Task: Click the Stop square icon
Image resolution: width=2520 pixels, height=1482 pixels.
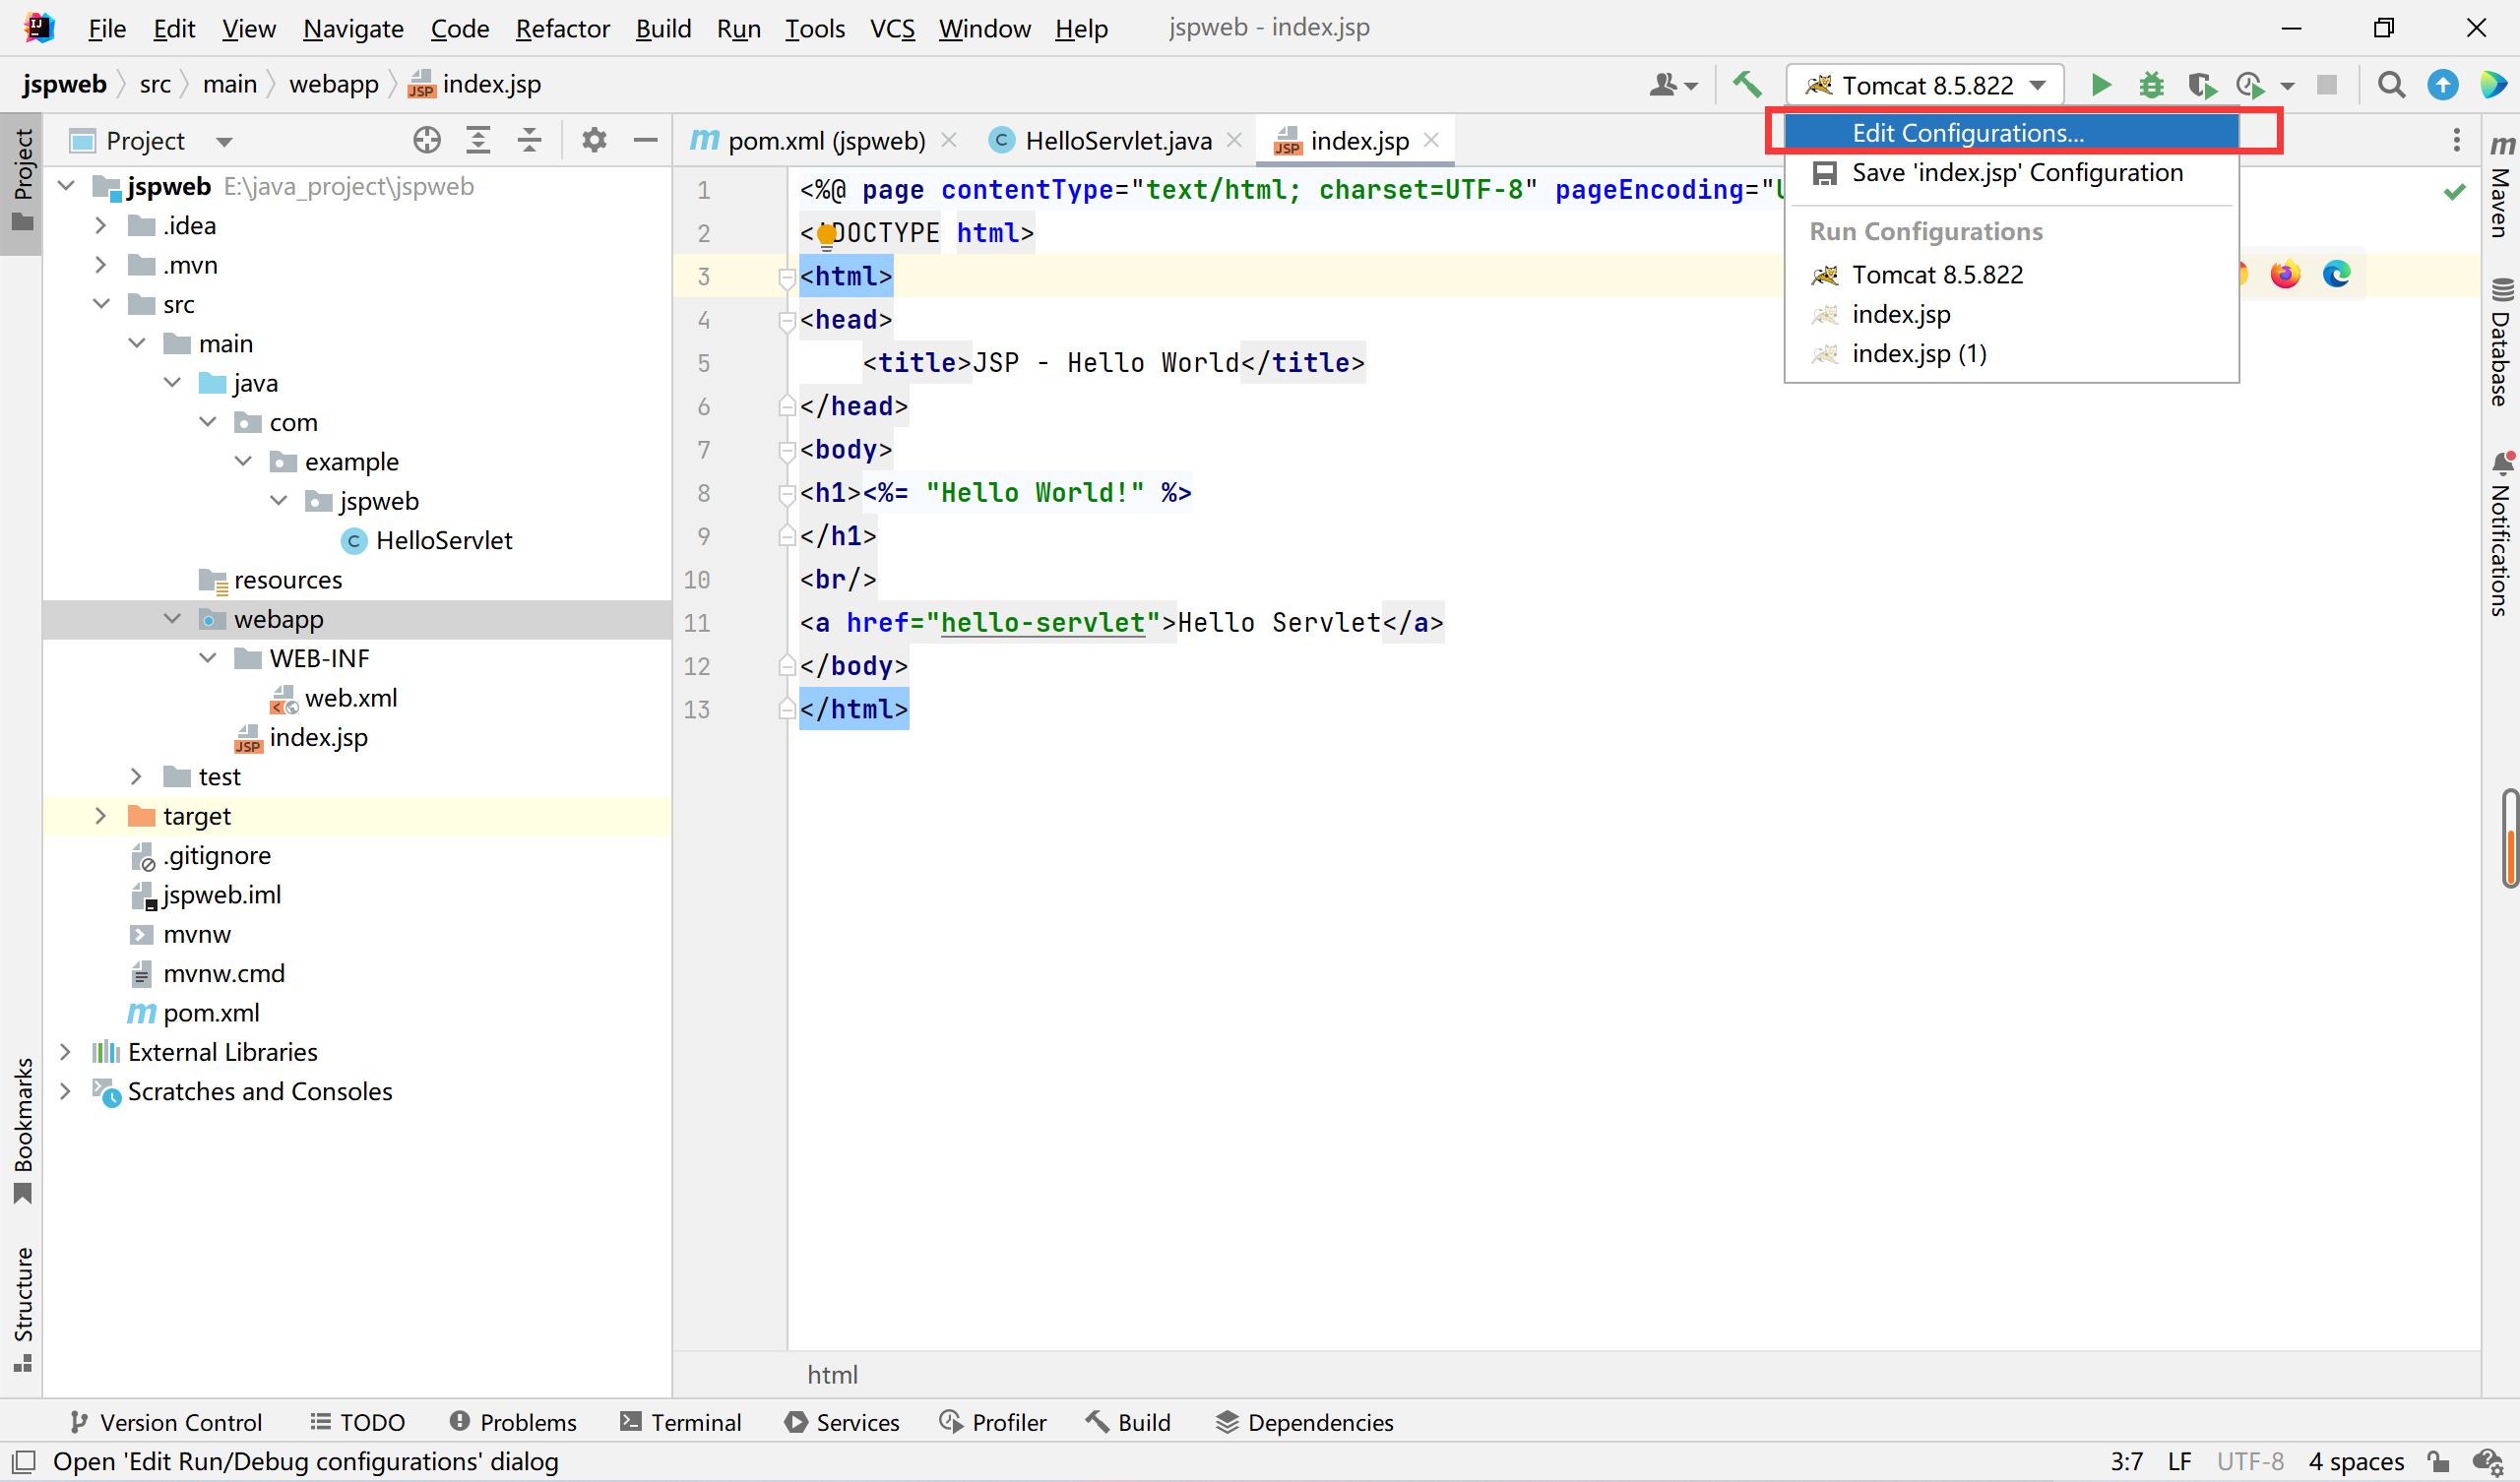Action: coord(2327,85)
